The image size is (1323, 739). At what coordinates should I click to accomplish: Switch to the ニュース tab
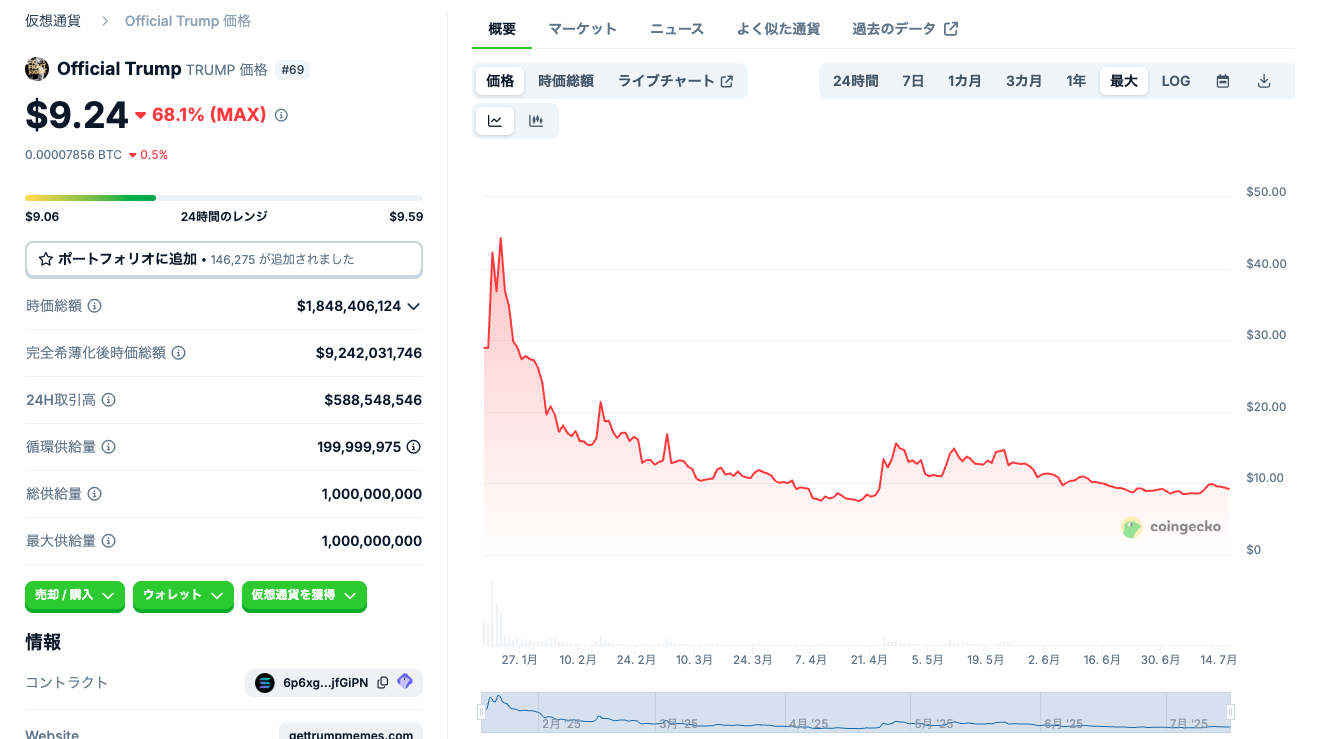tap(677, 29)
